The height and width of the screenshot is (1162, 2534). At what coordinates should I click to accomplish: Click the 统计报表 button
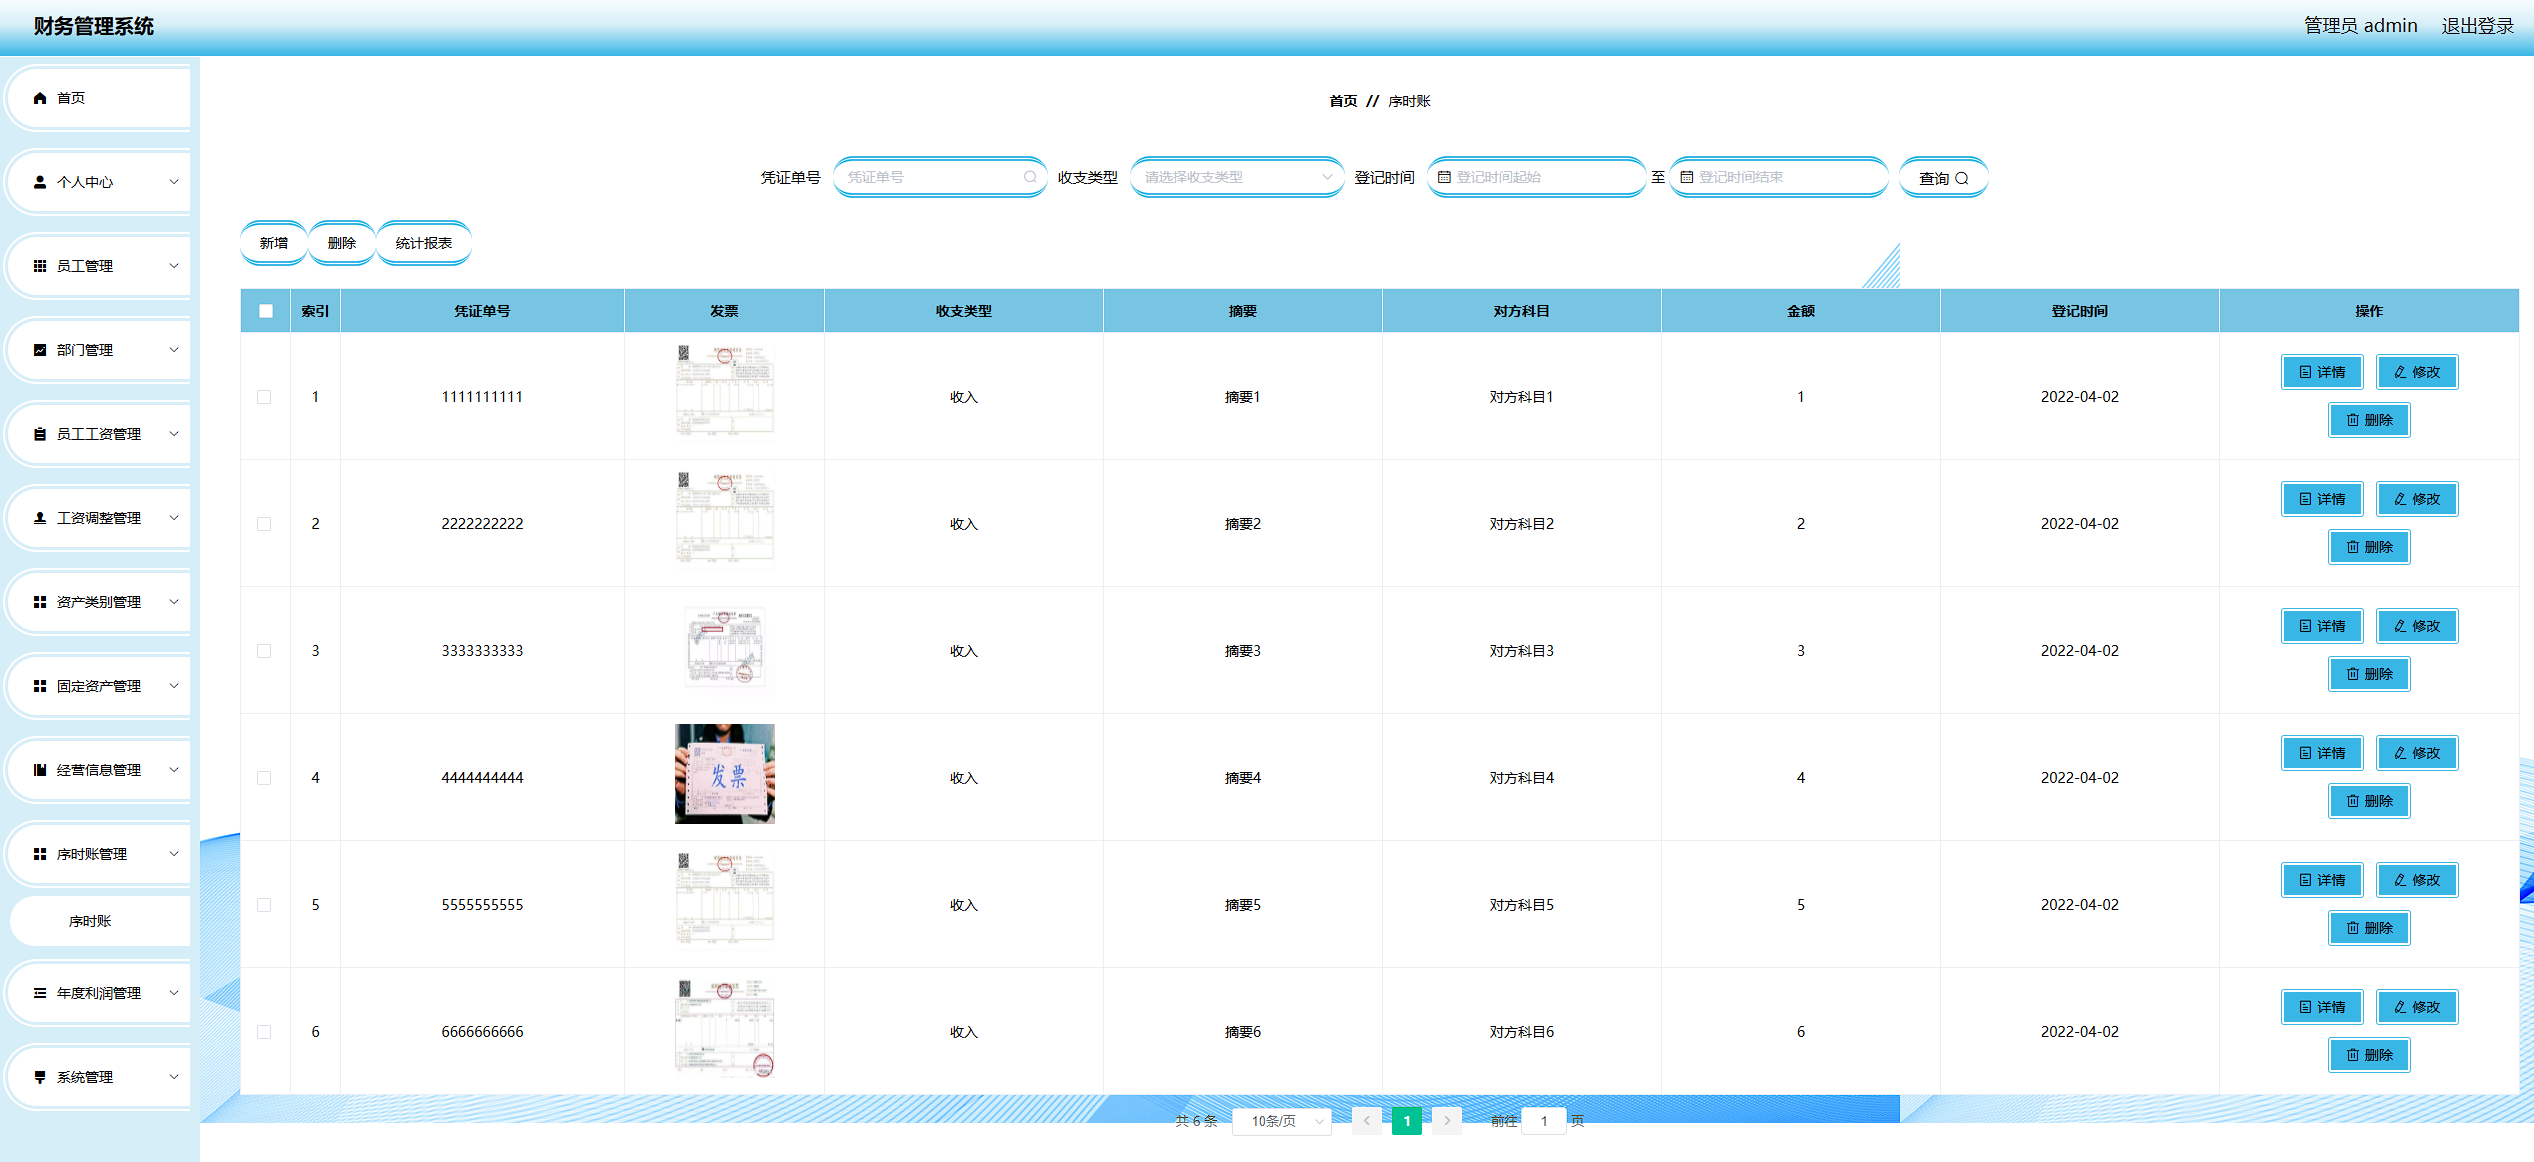pos(423,243)
